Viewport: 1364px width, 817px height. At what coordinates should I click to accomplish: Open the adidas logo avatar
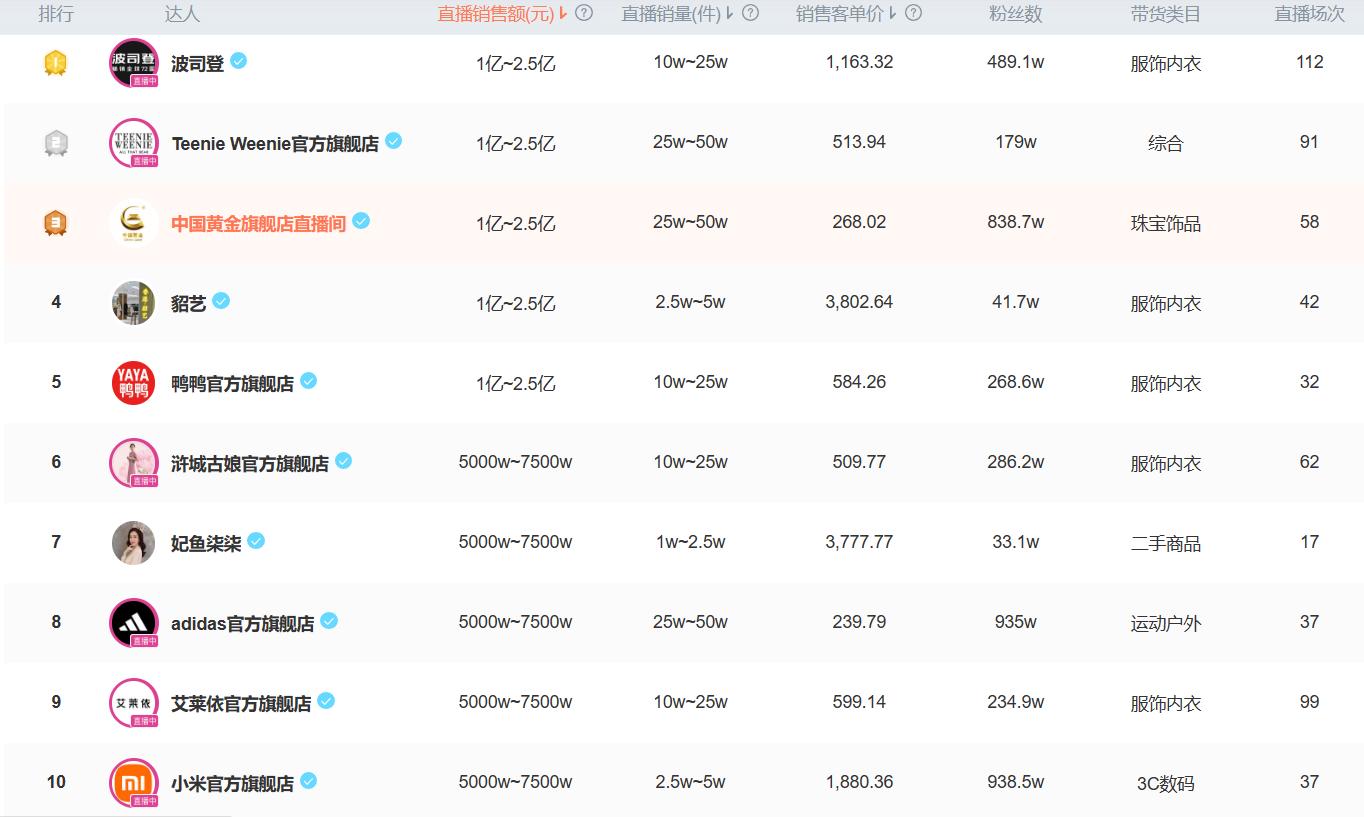click(x=134, y=623)
